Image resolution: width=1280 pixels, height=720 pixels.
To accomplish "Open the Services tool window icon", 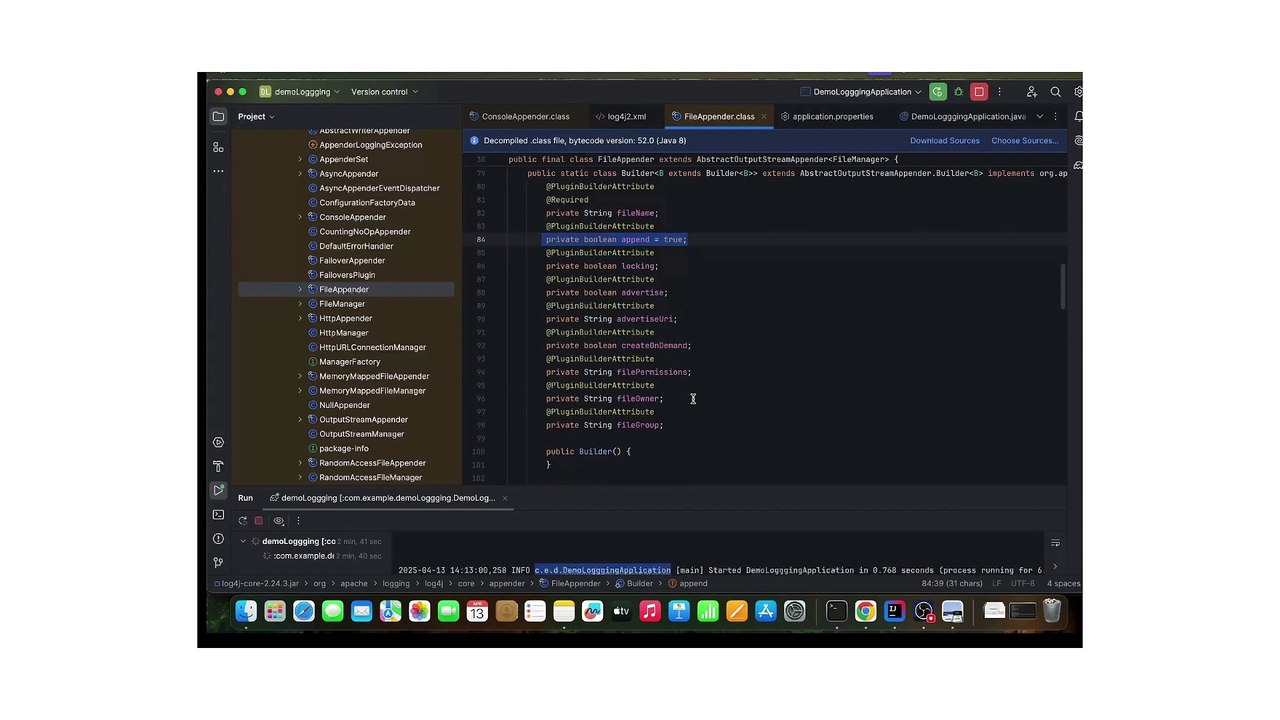I will coord(218,442).
